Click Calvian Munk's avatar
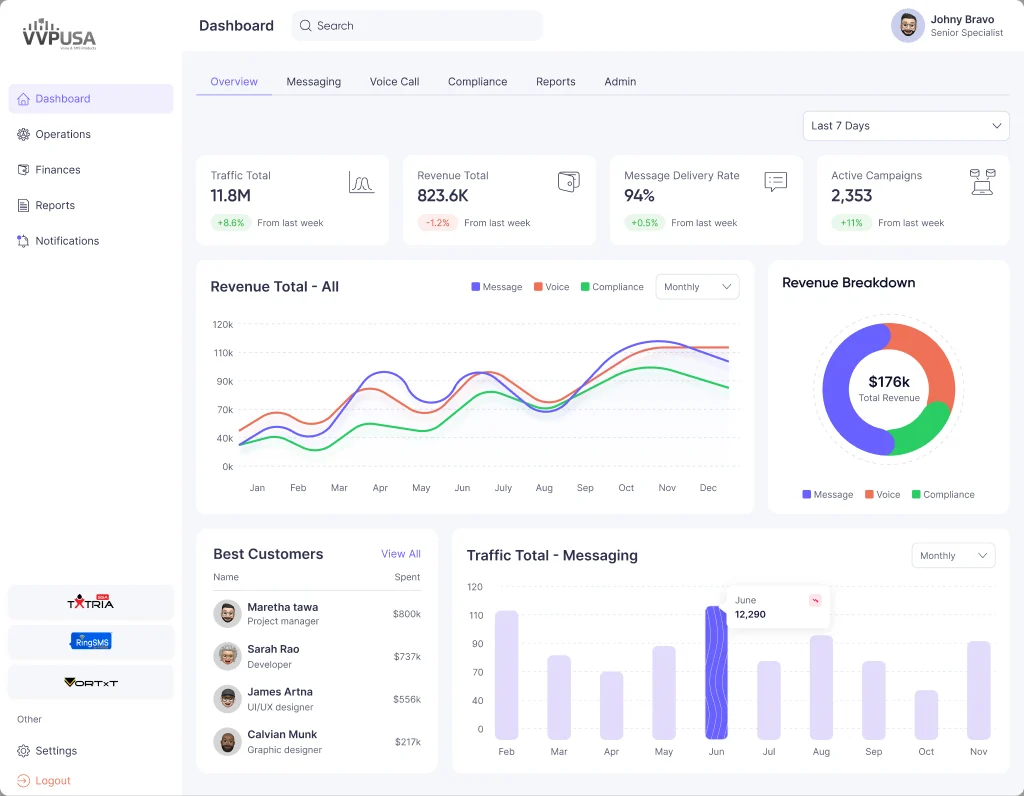1024x796 pixels. click(227, 742)
